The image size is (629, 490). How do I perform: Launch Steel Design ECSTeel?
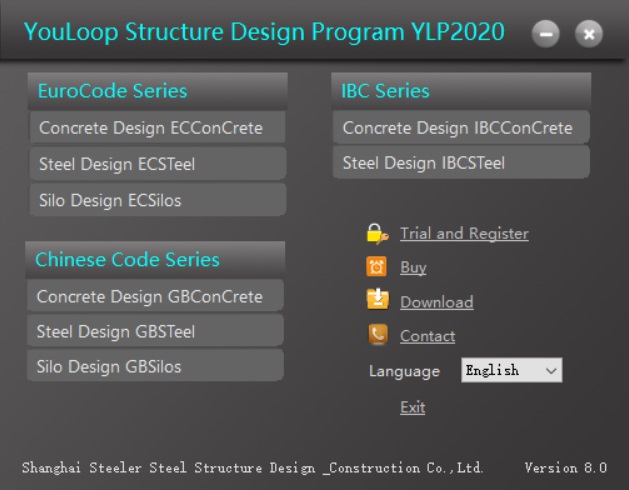(156, 164)
